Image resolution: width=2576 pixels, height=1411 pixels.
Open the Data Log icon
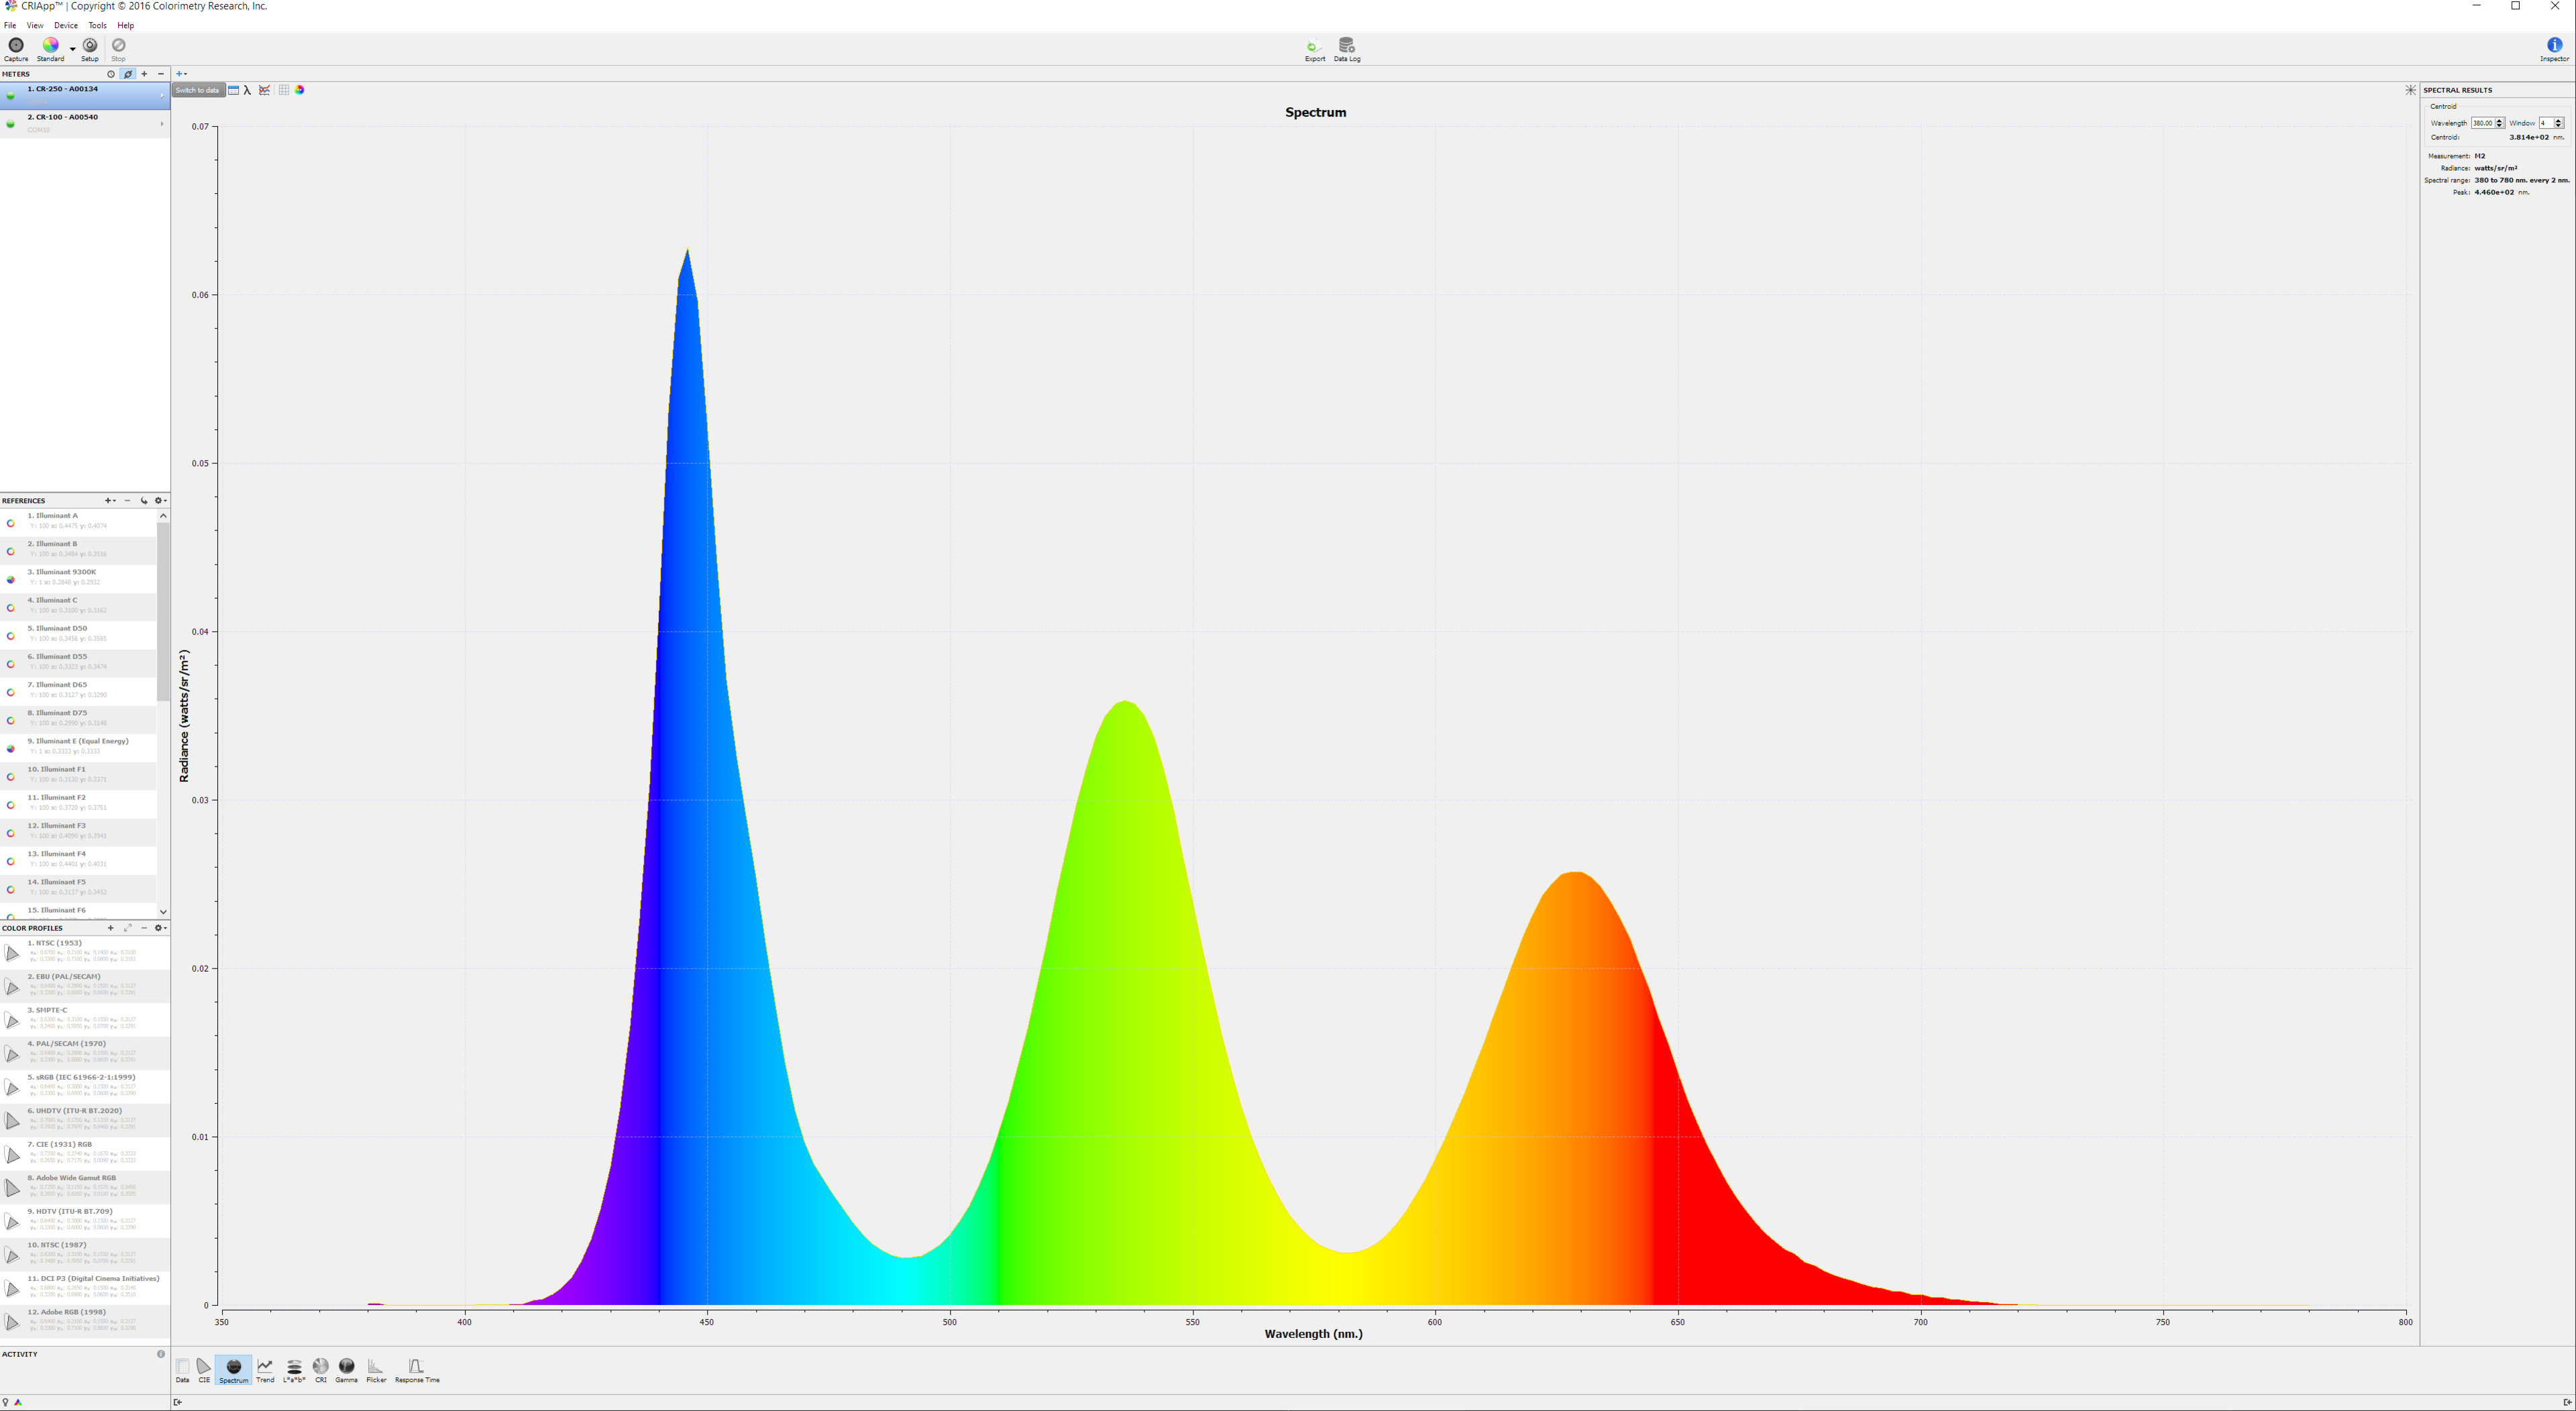pos(1346,46)
